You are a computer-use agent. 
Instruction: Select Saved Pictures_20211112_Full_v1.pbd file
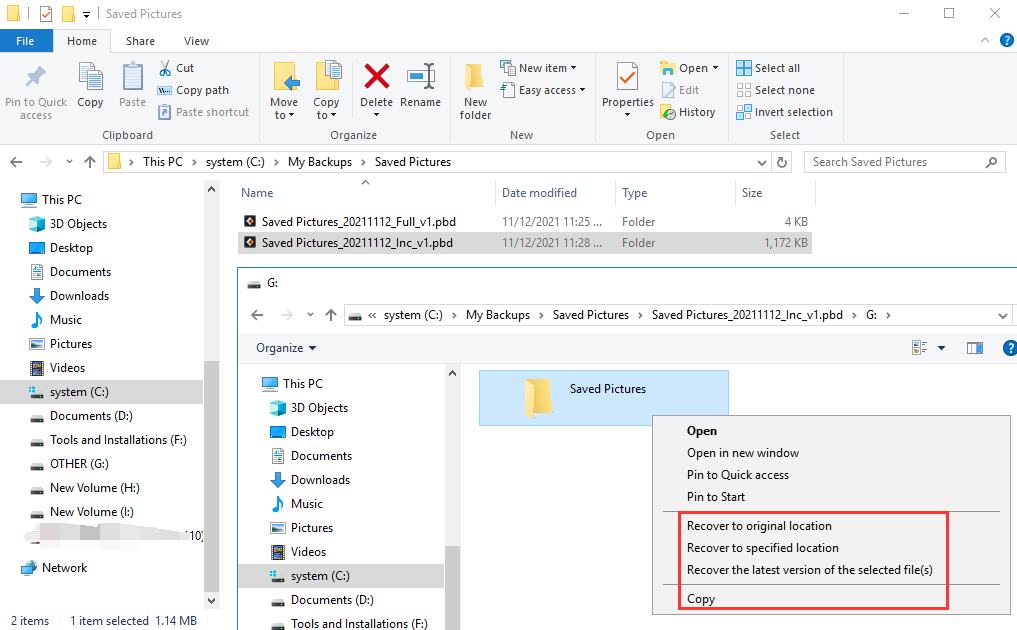click(358, 222)
